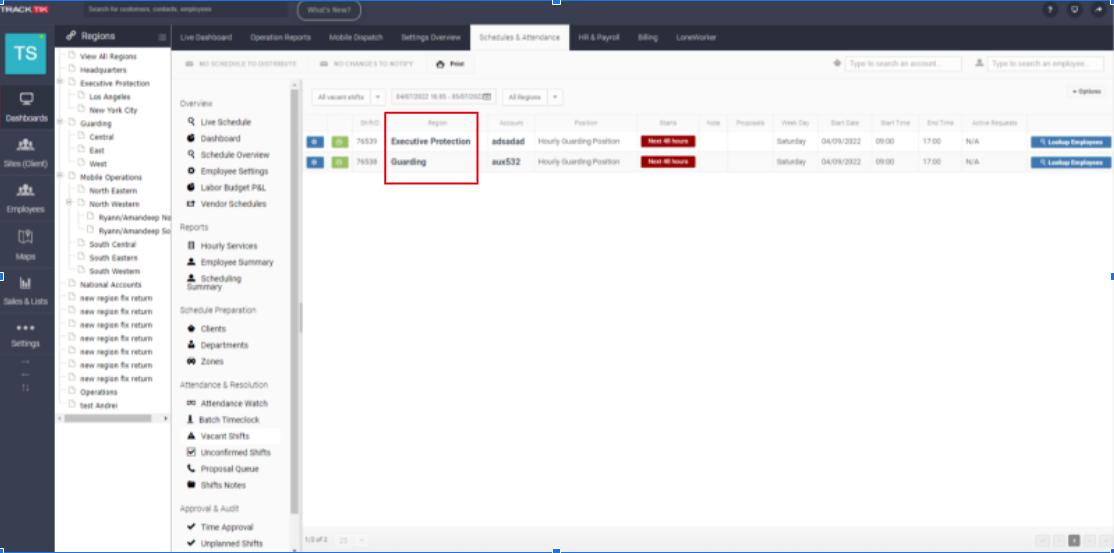Collapse the Executive Protection tree node
The image size is (1114, 553).
click(61, 82)
